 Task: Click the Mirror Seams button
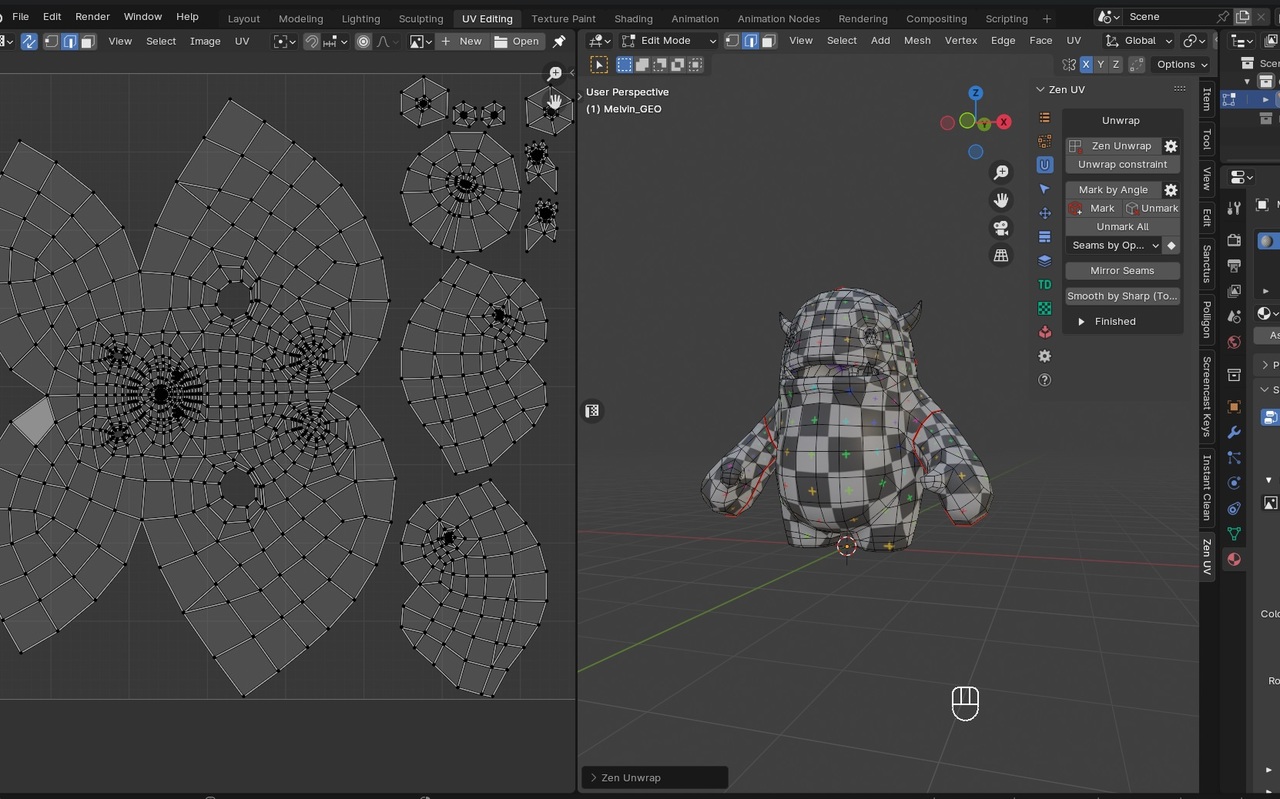pos(1122,271)
